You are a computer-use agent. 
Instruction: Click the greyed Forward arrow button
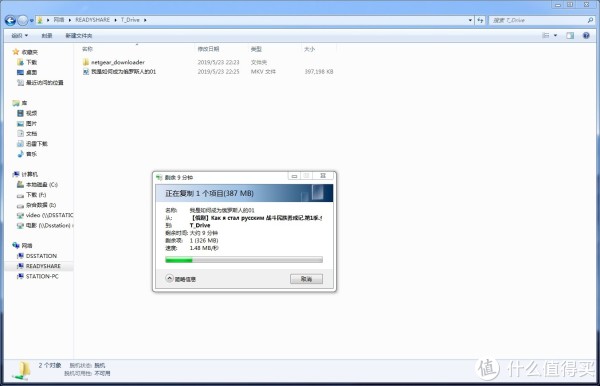click(23, 20)
